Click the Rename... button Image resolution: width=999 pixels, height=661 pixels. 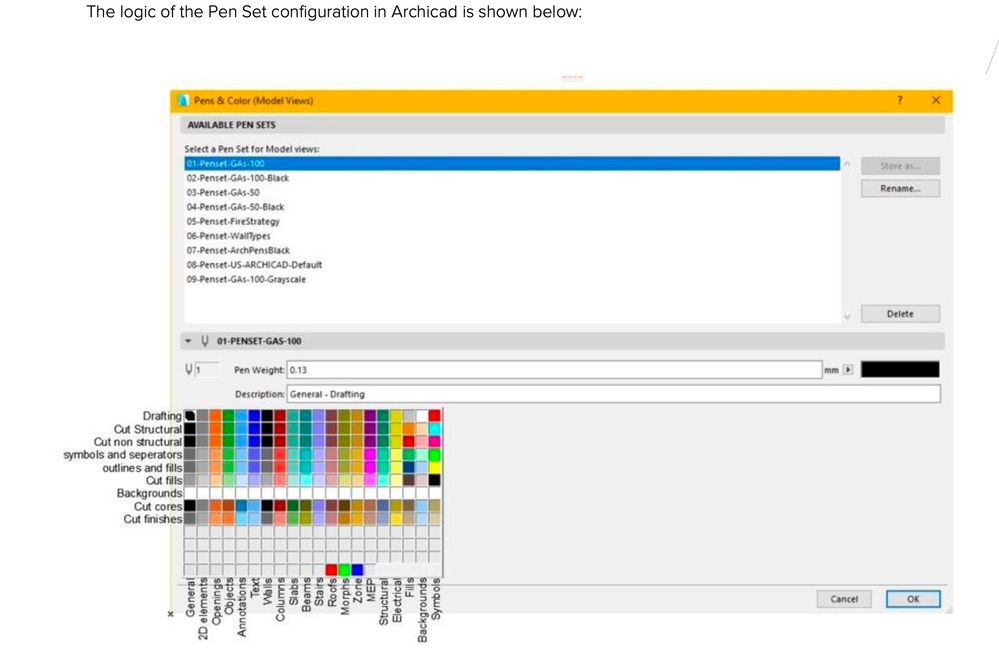click(900, 189)
